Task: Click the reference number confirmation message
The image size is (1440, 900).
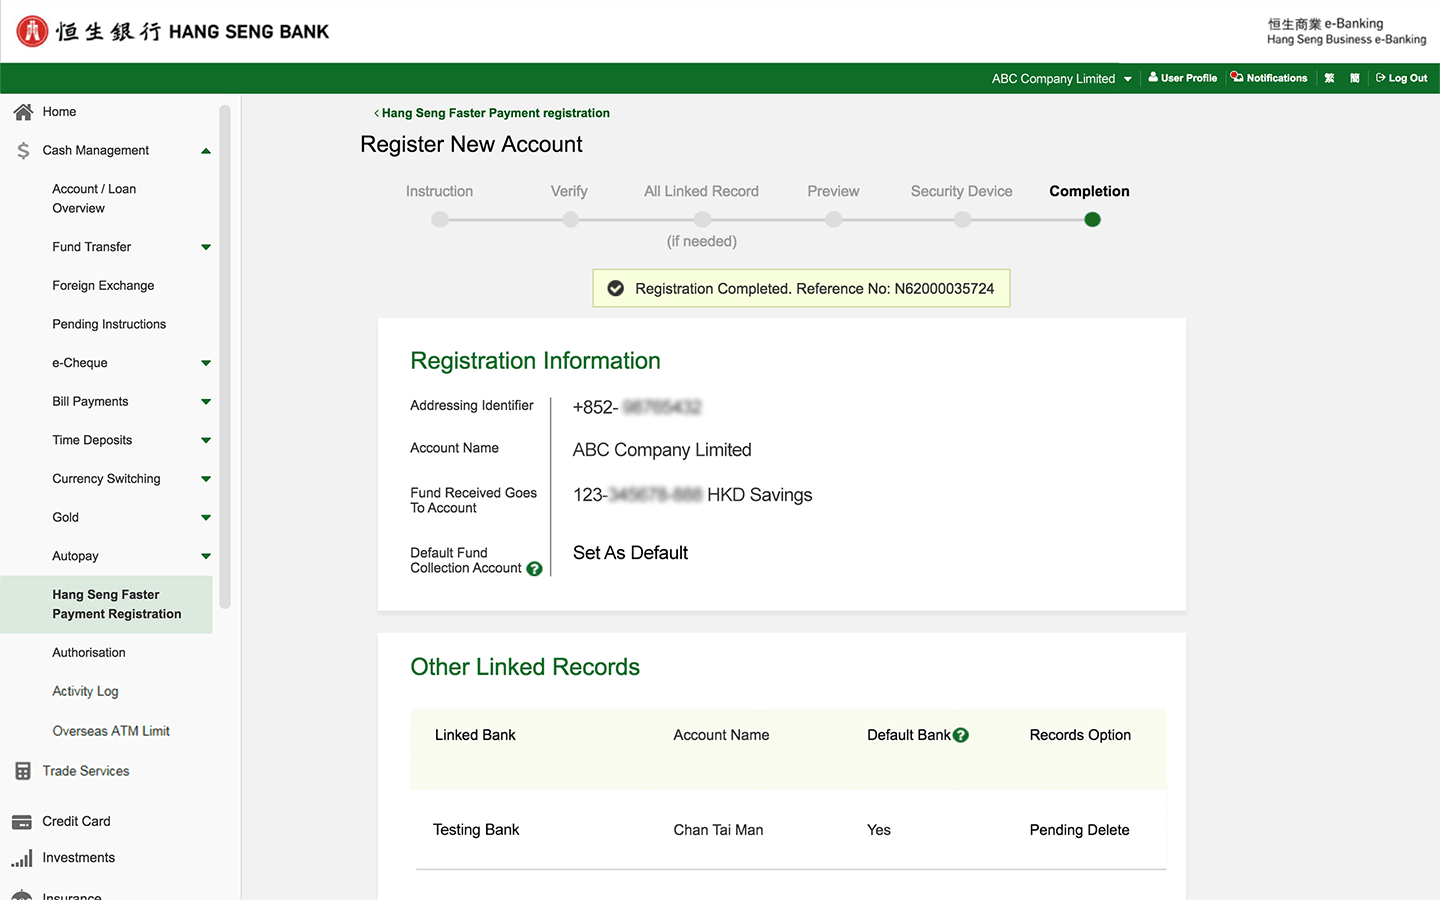Action: pos(801,288)
